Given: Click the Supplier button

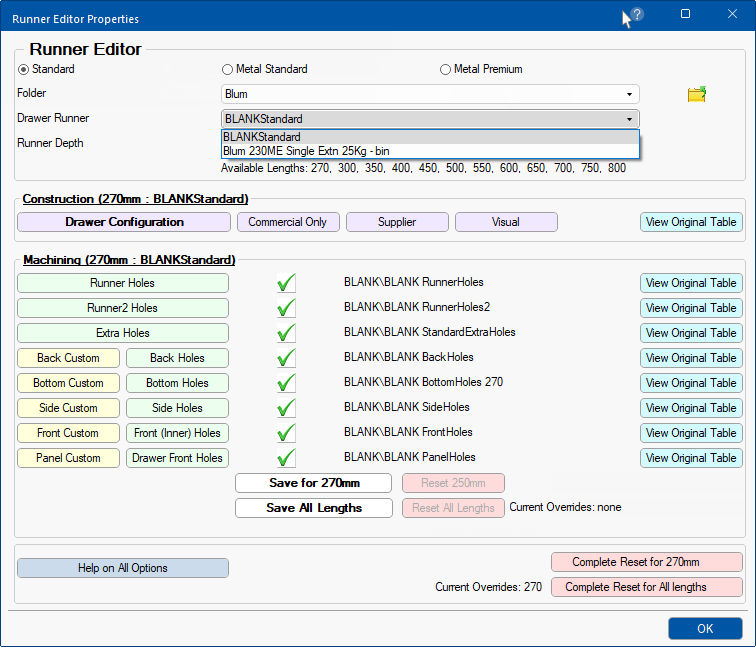Looking at the screenshot, I should pos(397,222).
